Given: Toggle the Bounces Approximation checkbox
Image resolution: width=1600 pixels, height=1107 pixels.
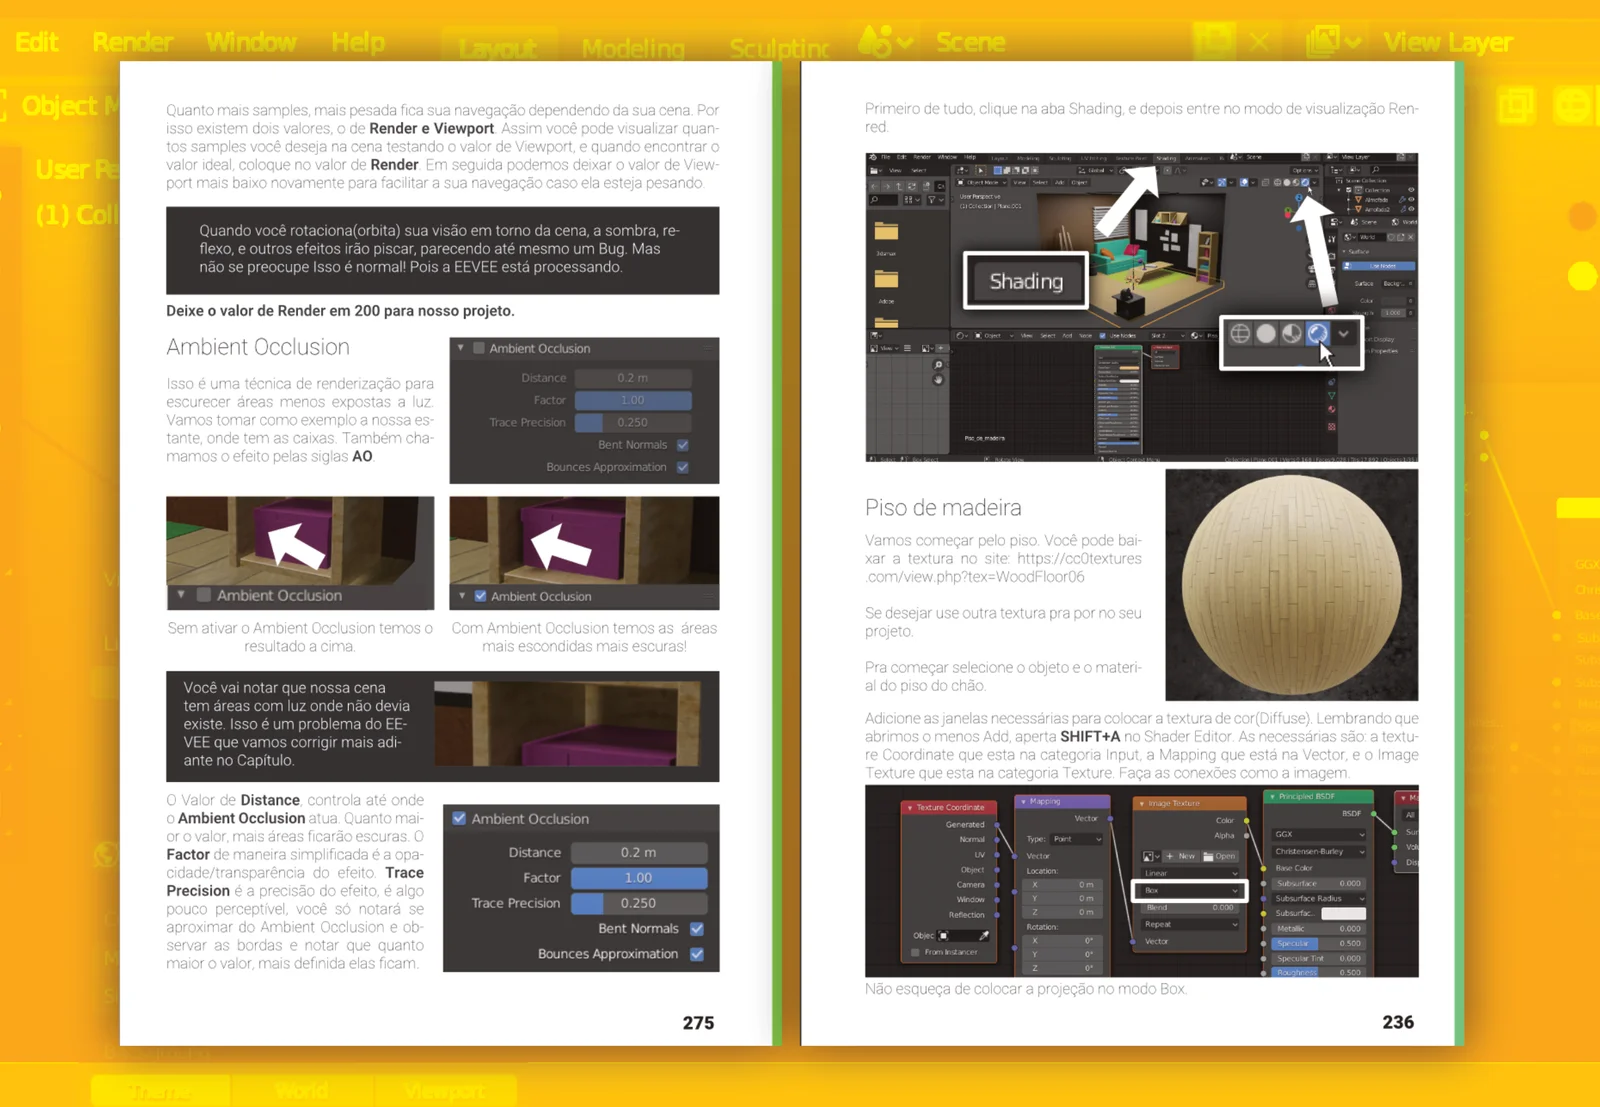Looking at the screenshot, I should [697, 954].
